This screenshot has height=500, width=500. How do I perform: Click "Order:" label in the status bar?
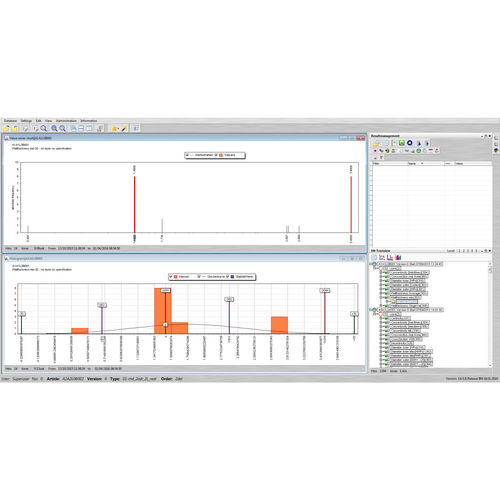167,379
